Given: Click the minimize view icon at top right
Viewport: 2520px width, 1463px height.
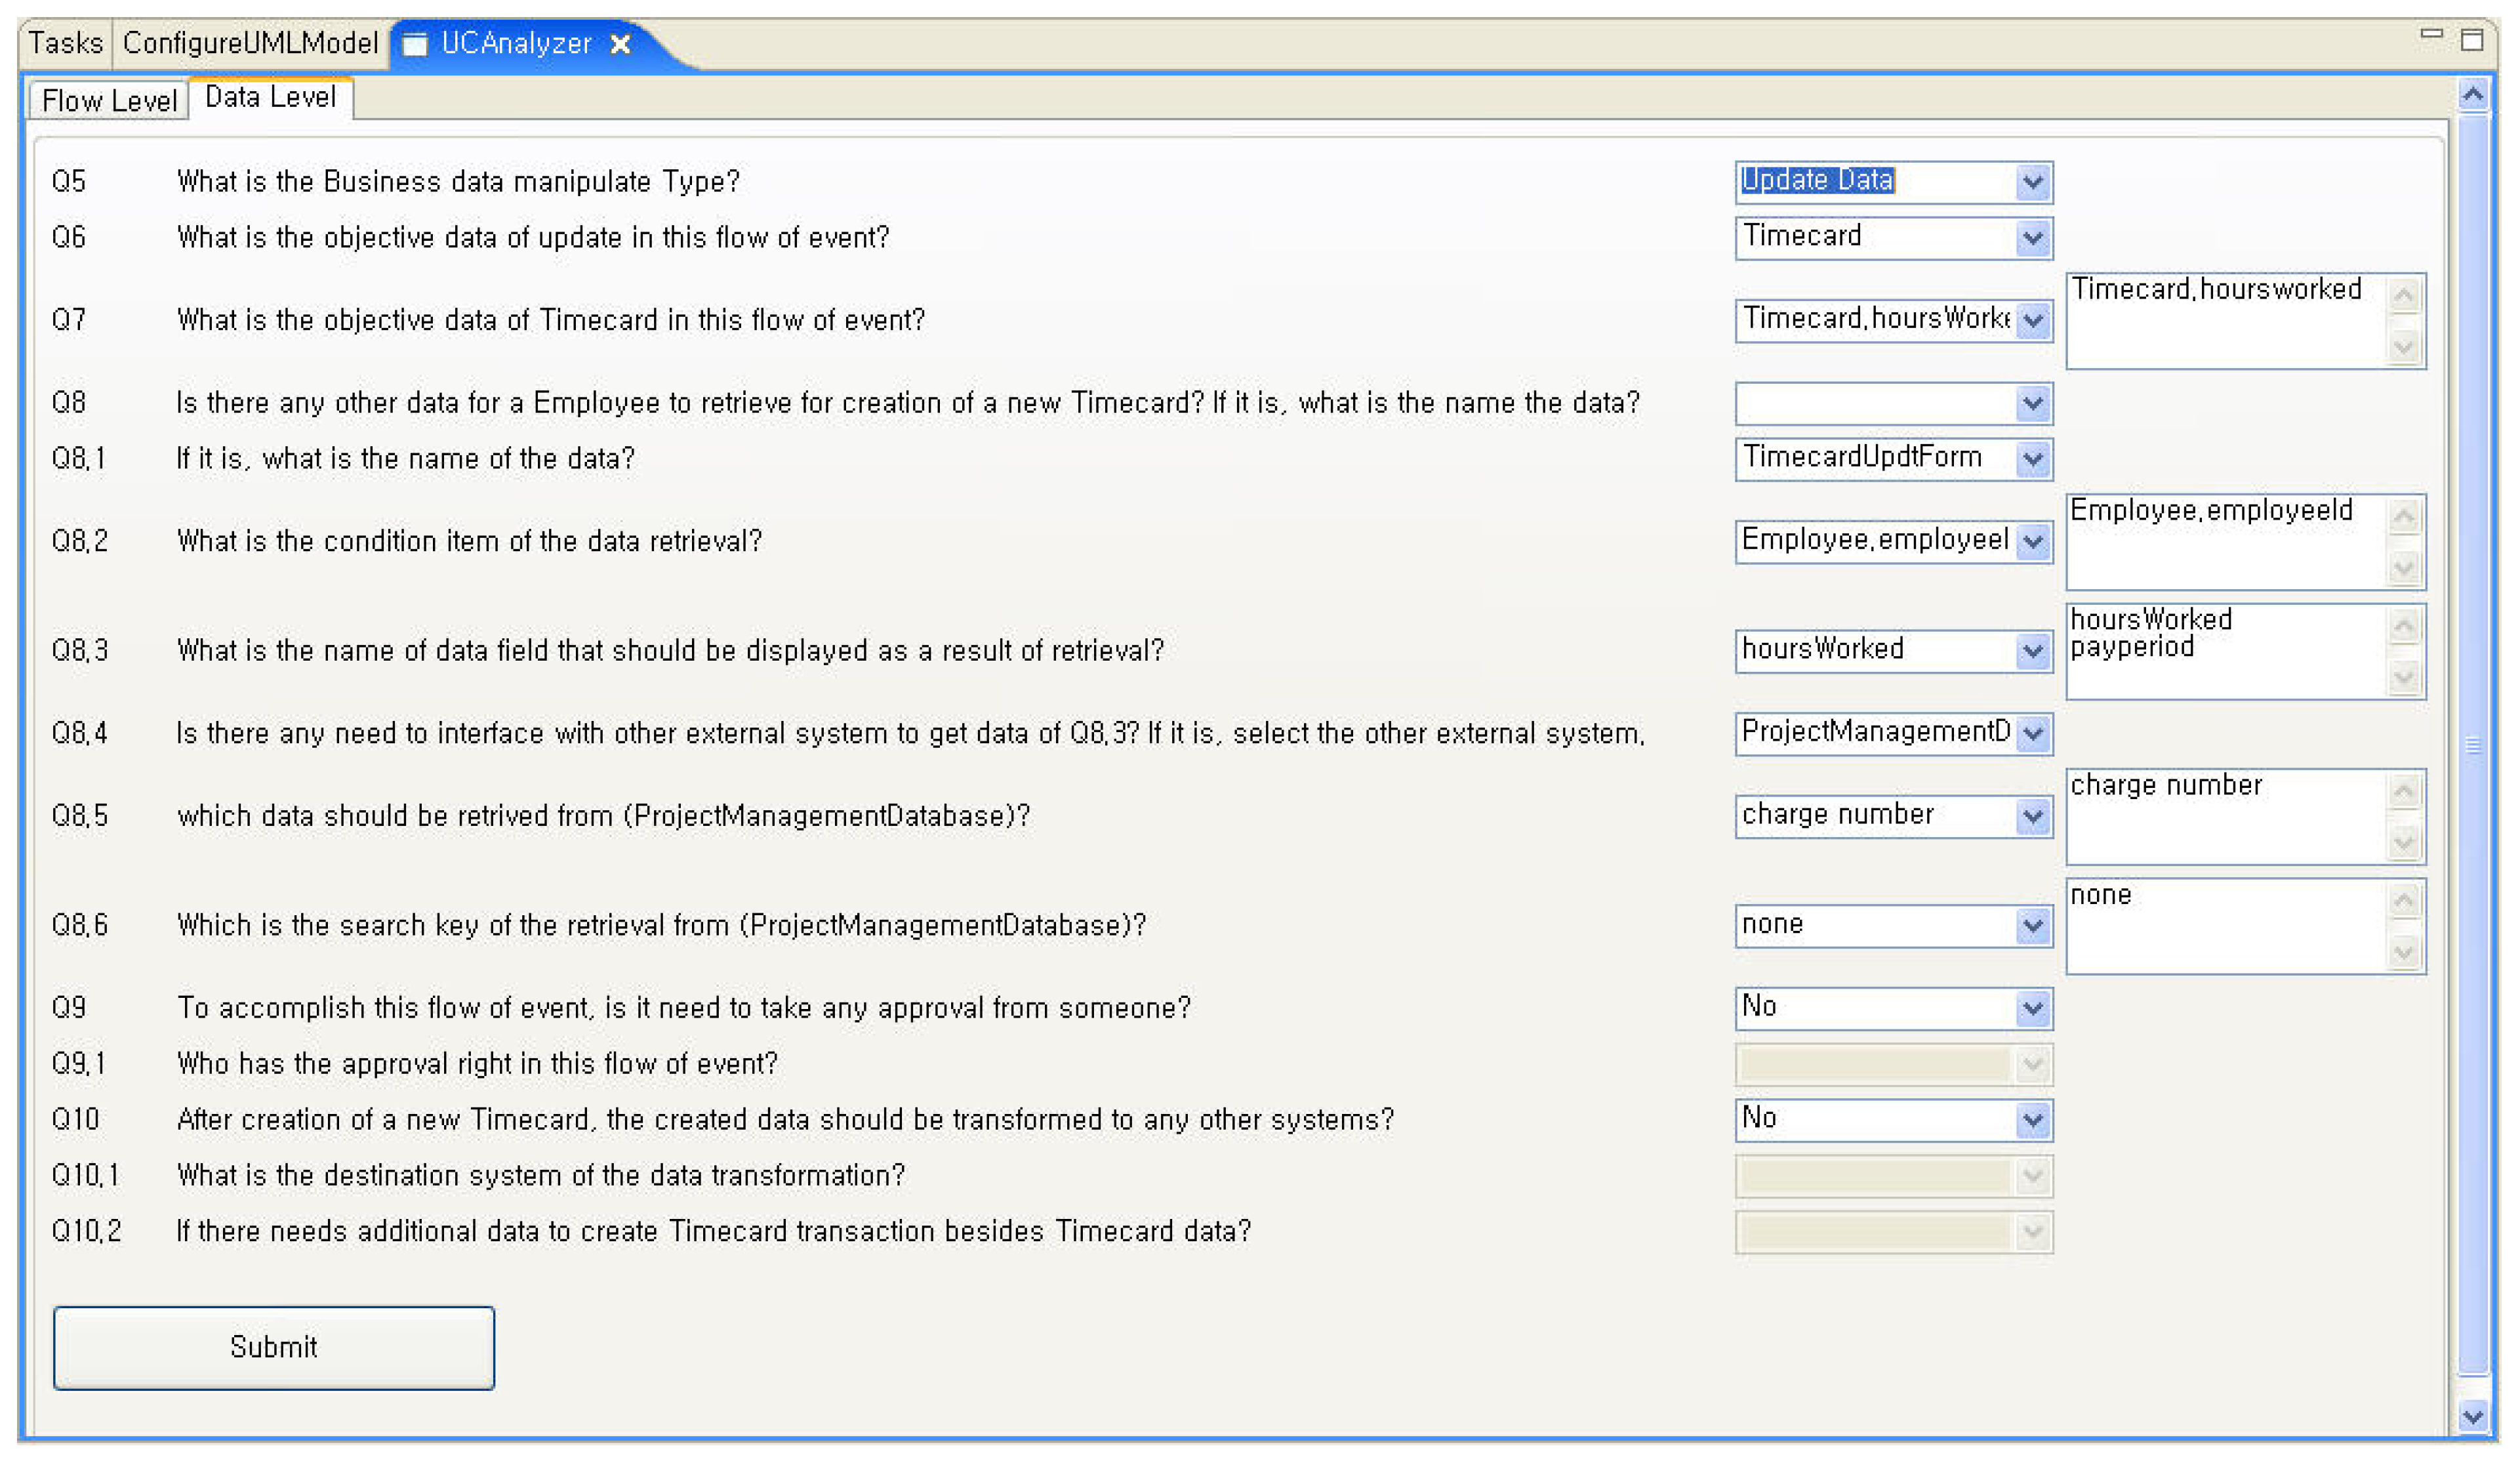Looking at the screenshot, I should (2431, 35).
